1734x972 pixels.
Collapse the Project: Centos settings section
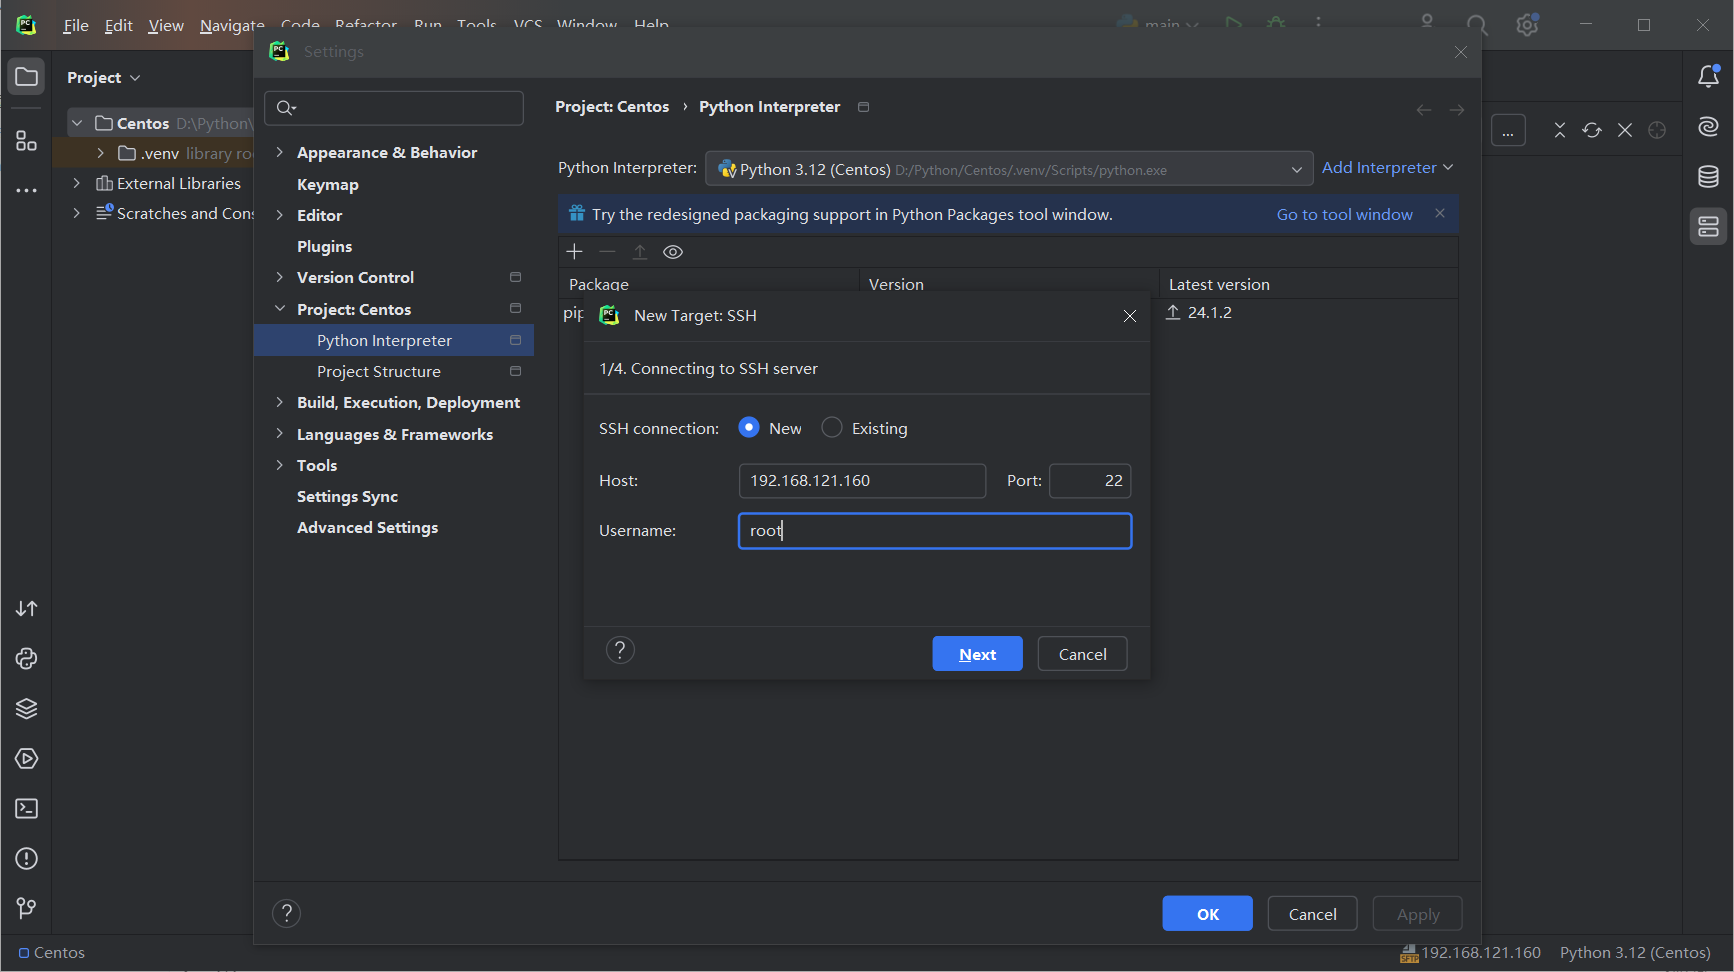click(280, 309)
